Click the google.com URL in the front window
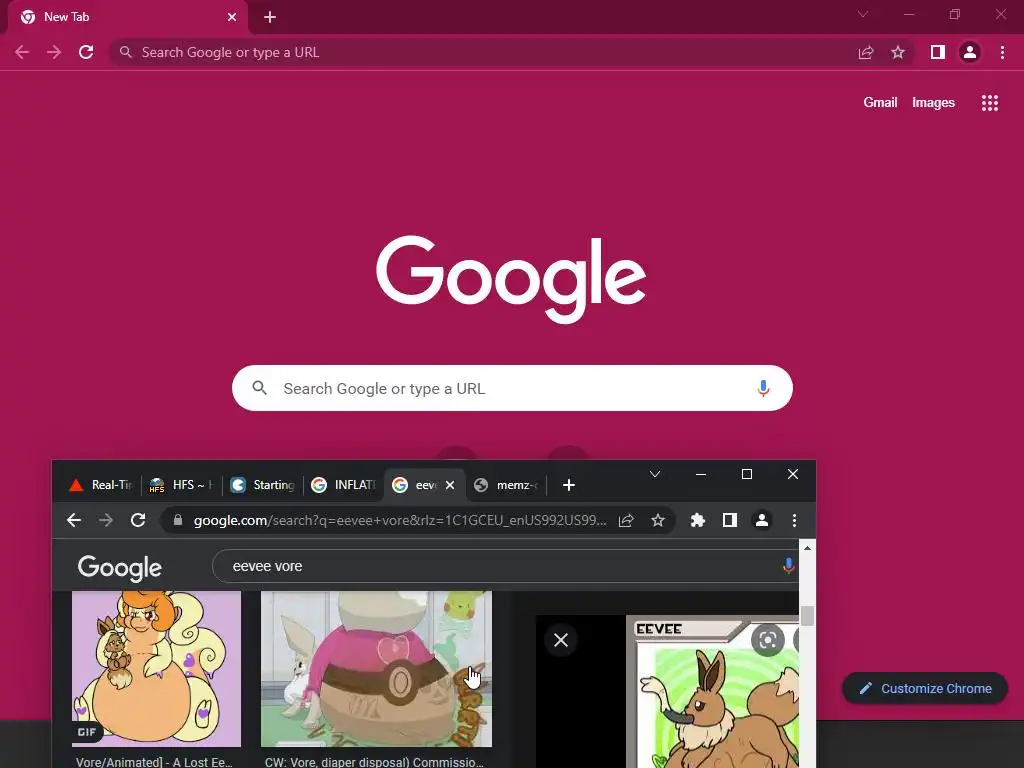1024x768 pixels. (400, 520)
